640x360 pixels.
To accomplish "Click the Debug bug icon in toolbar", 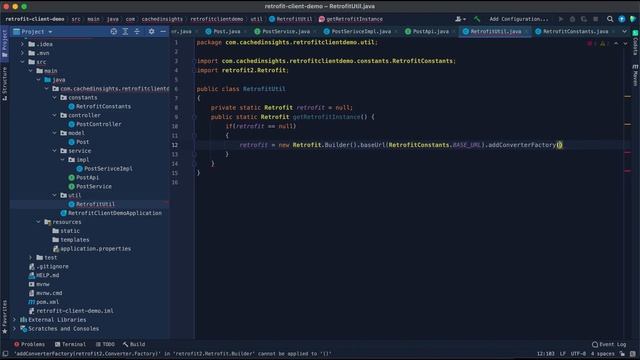I will 572,19.
